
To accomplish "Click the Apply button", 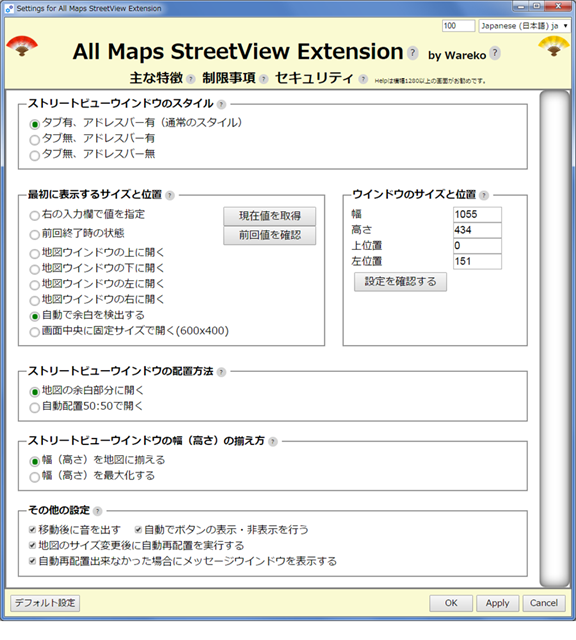I will 498,603.
